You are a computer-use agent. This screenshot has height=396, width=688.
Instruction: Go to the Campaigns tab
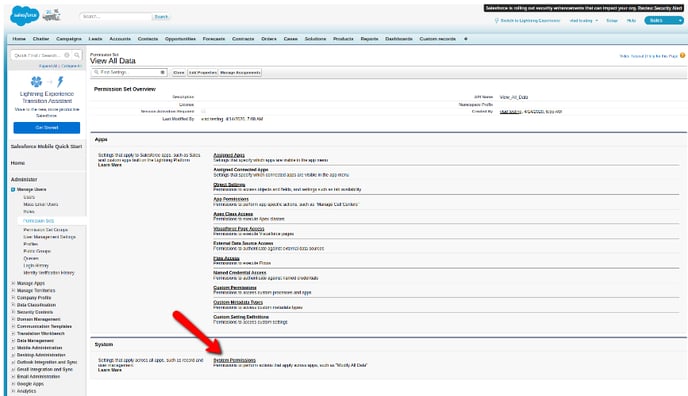point(69,39)
